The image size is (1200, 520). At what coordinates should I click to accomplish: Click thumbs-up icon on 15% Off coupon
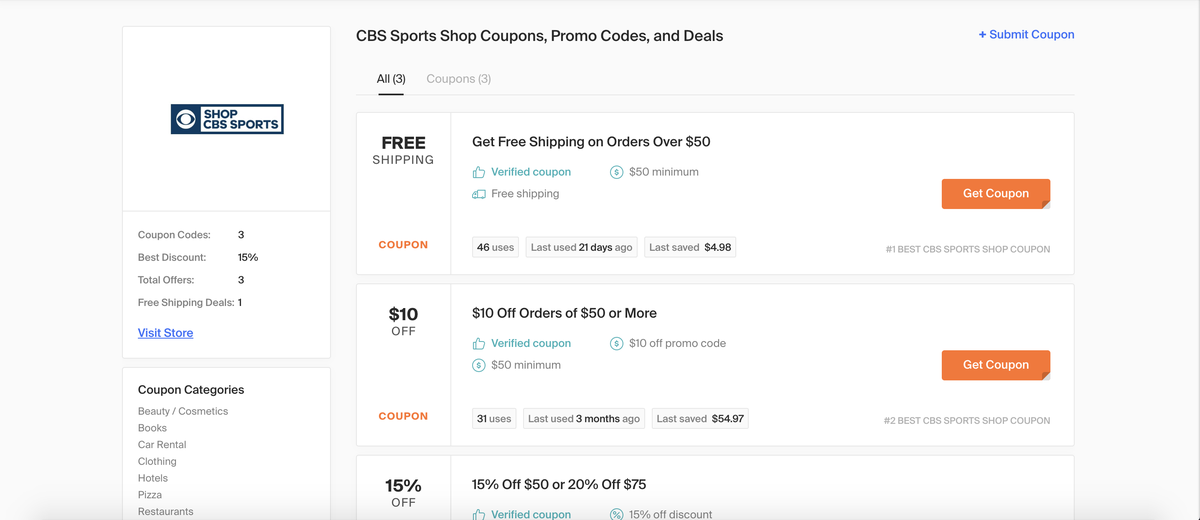click(479, 514)
